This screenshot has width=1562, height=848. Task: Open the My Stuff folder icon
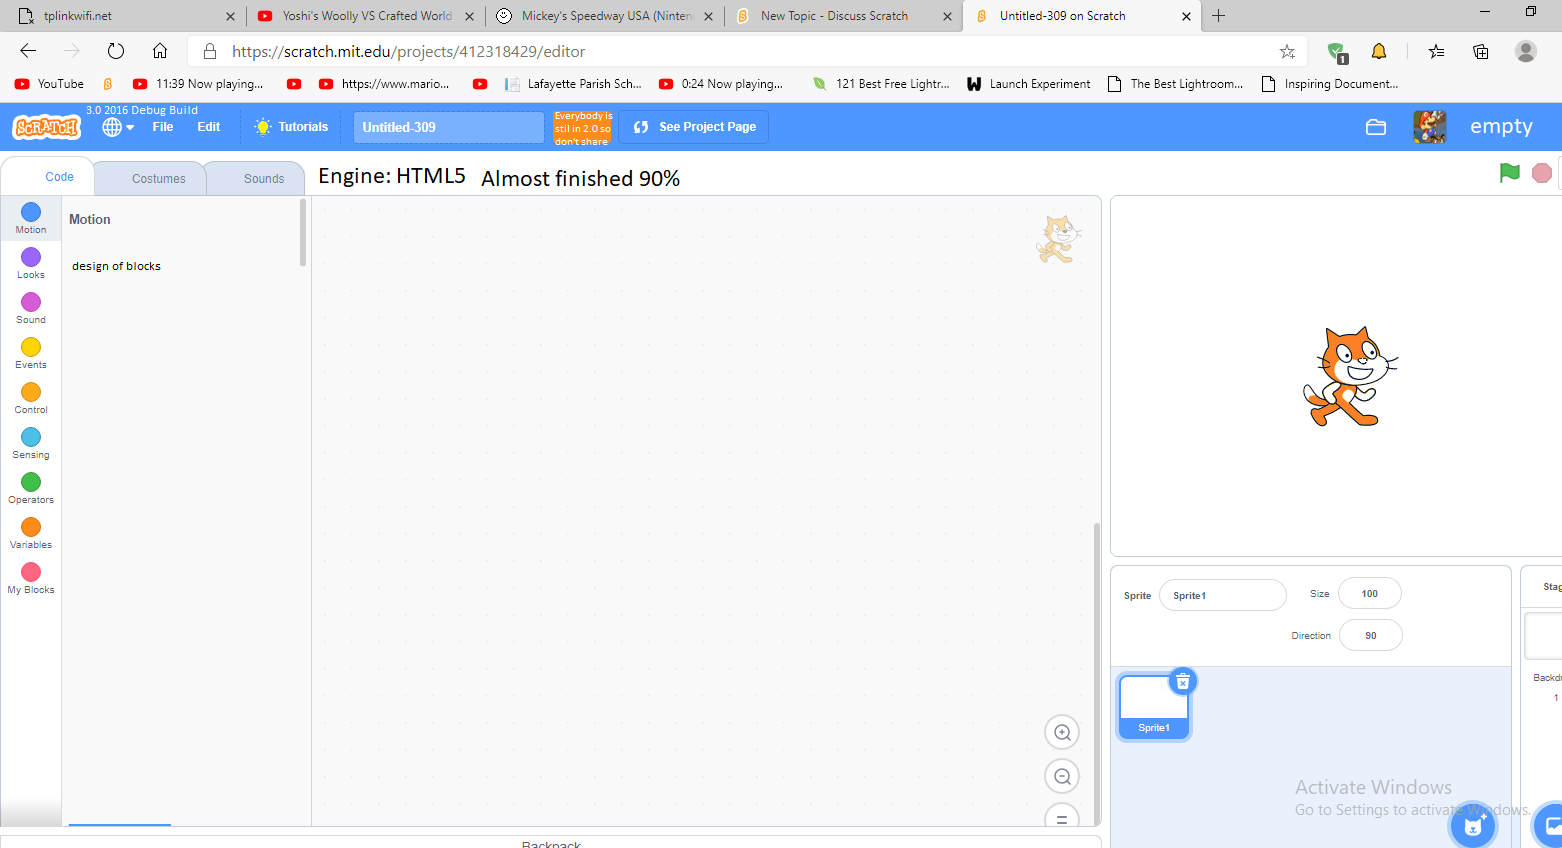pos(1376,127)
